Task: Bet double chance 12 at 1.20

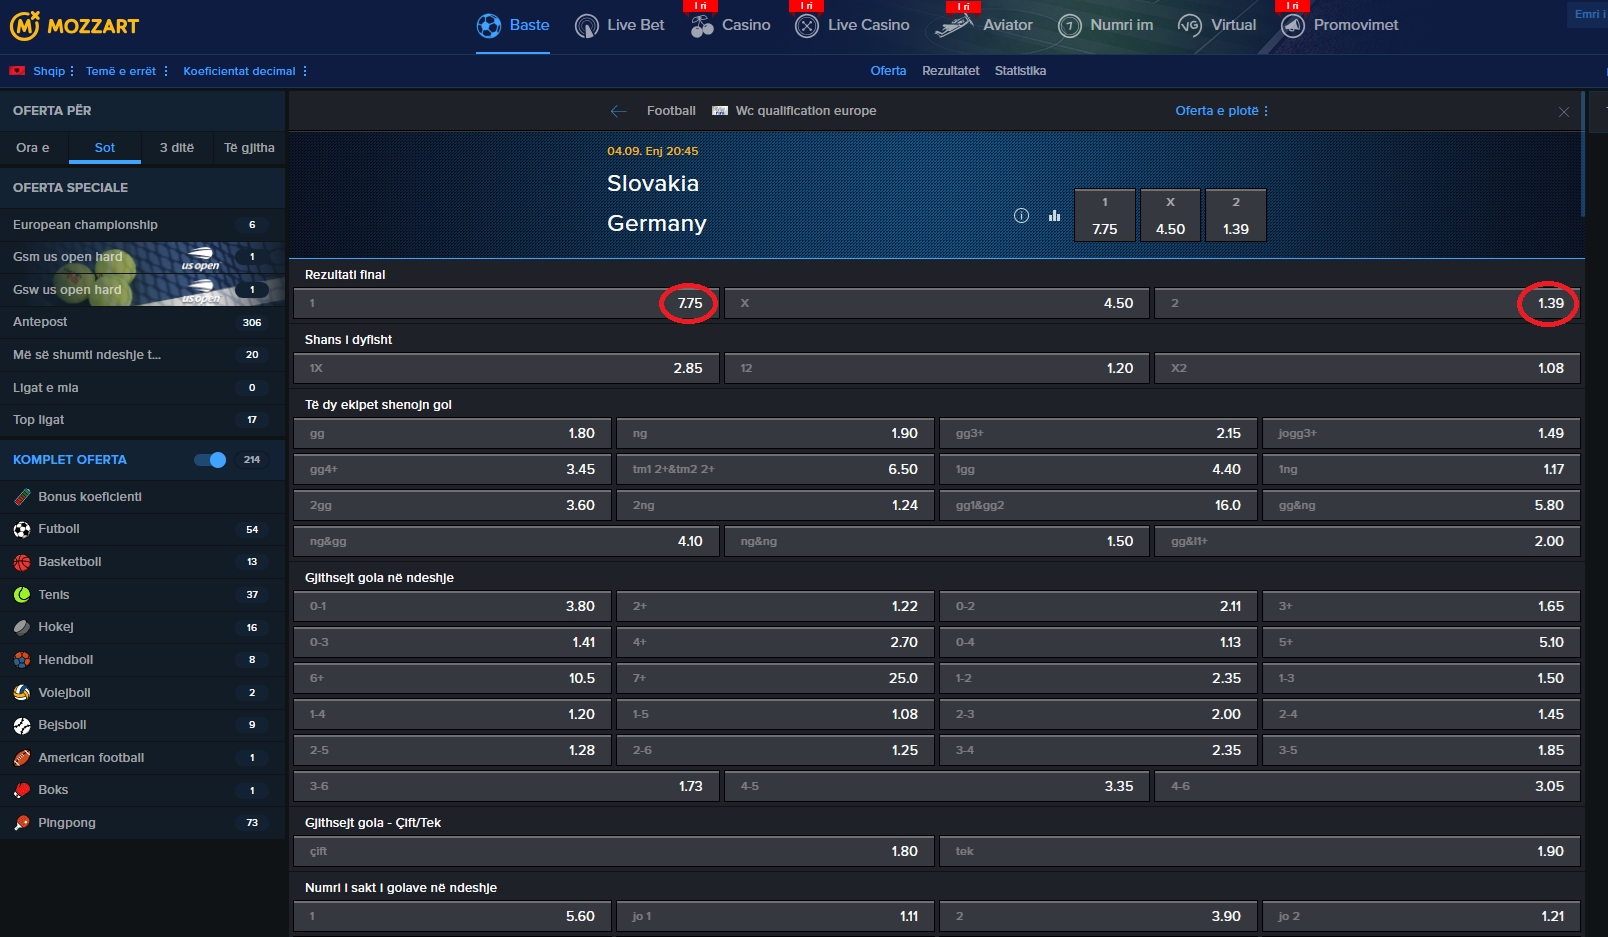Action: pos(937,368)
